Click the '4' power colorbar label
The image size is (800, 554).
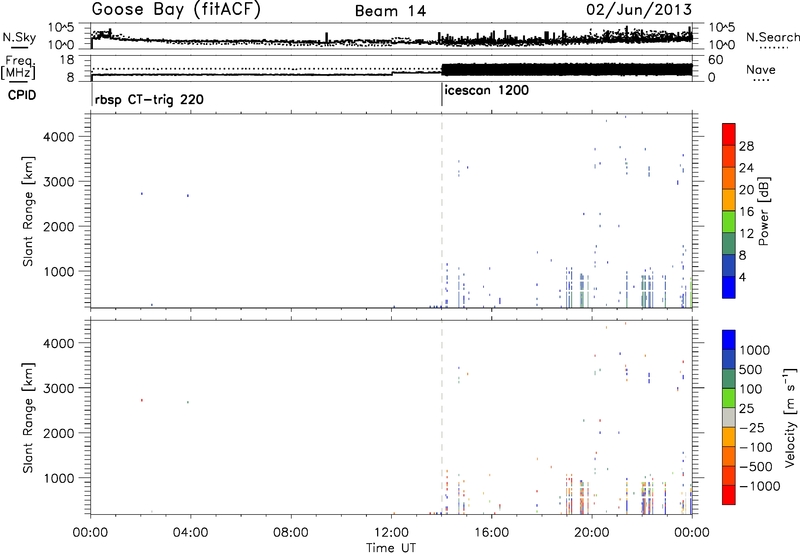click(x=743, y=277)
